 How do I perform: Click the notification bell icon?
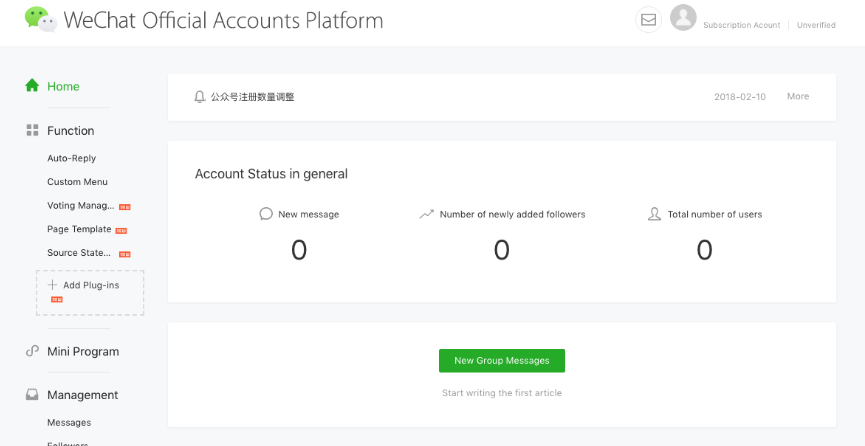[199, 97]
